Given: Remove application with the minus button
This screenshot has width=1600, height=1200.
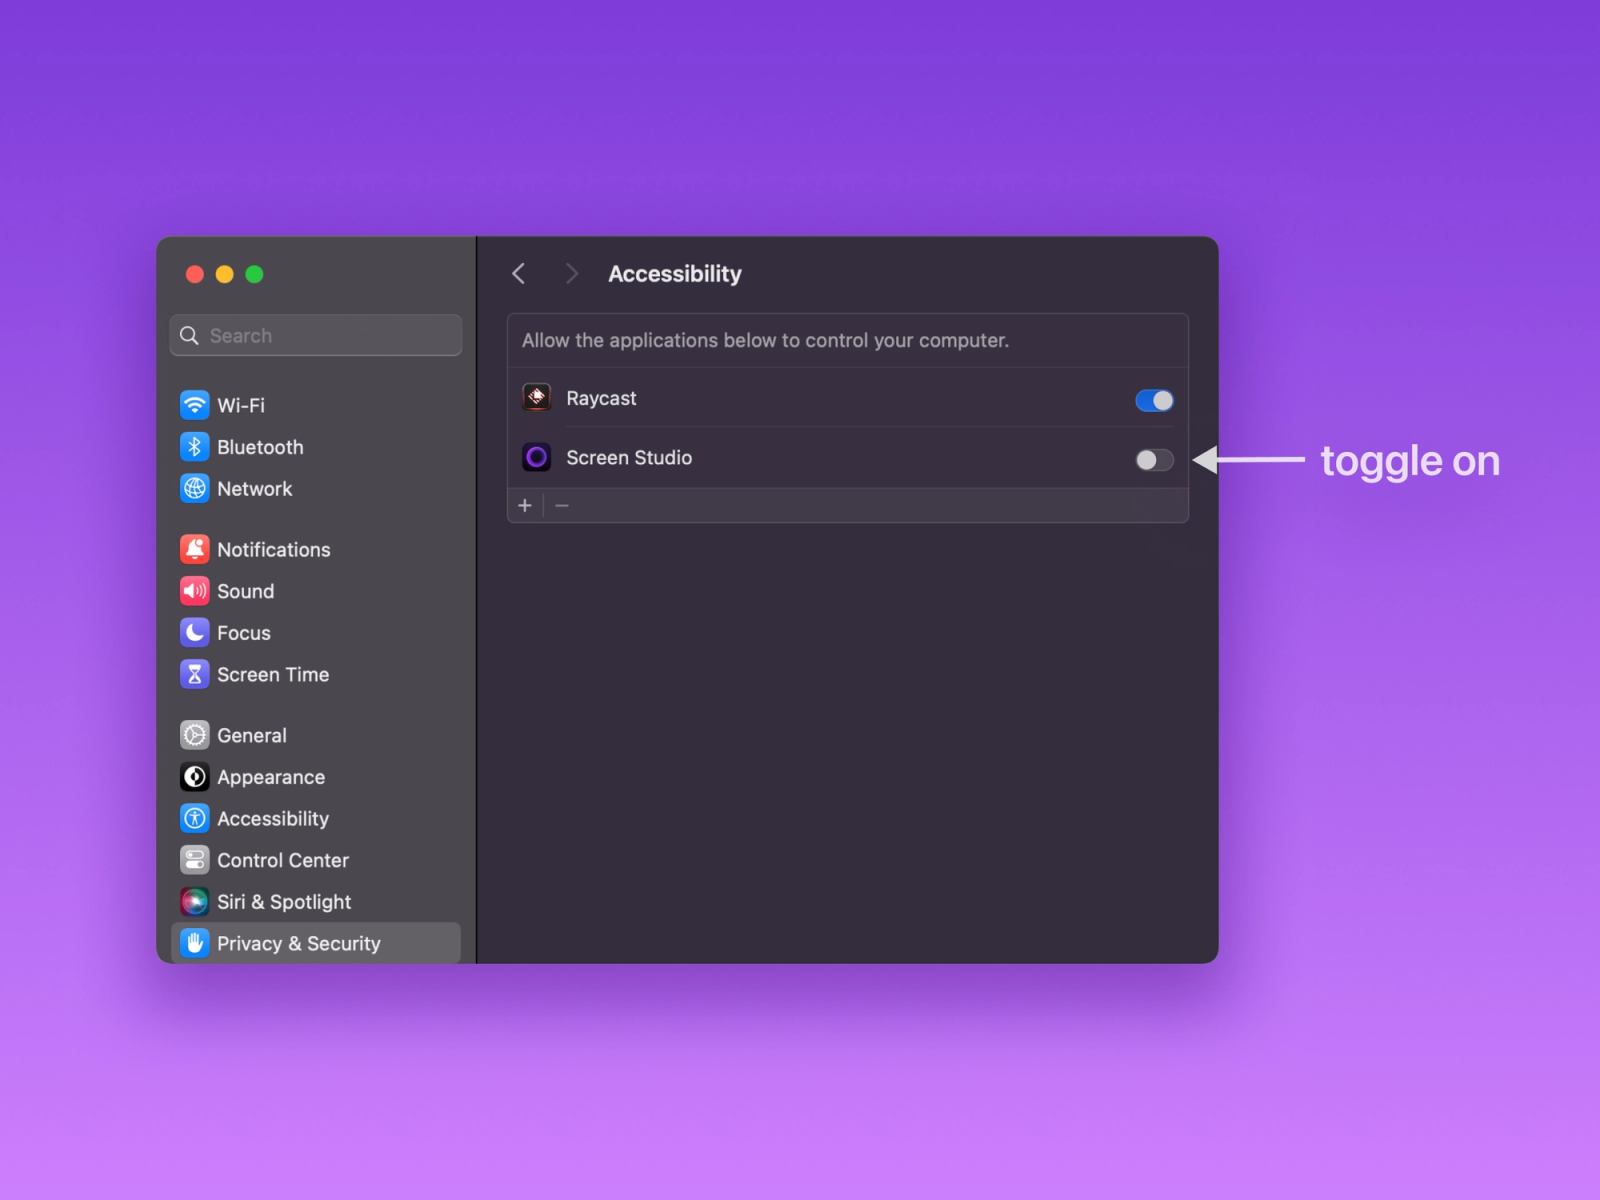Looking at the screenshot, I should 562,506.
